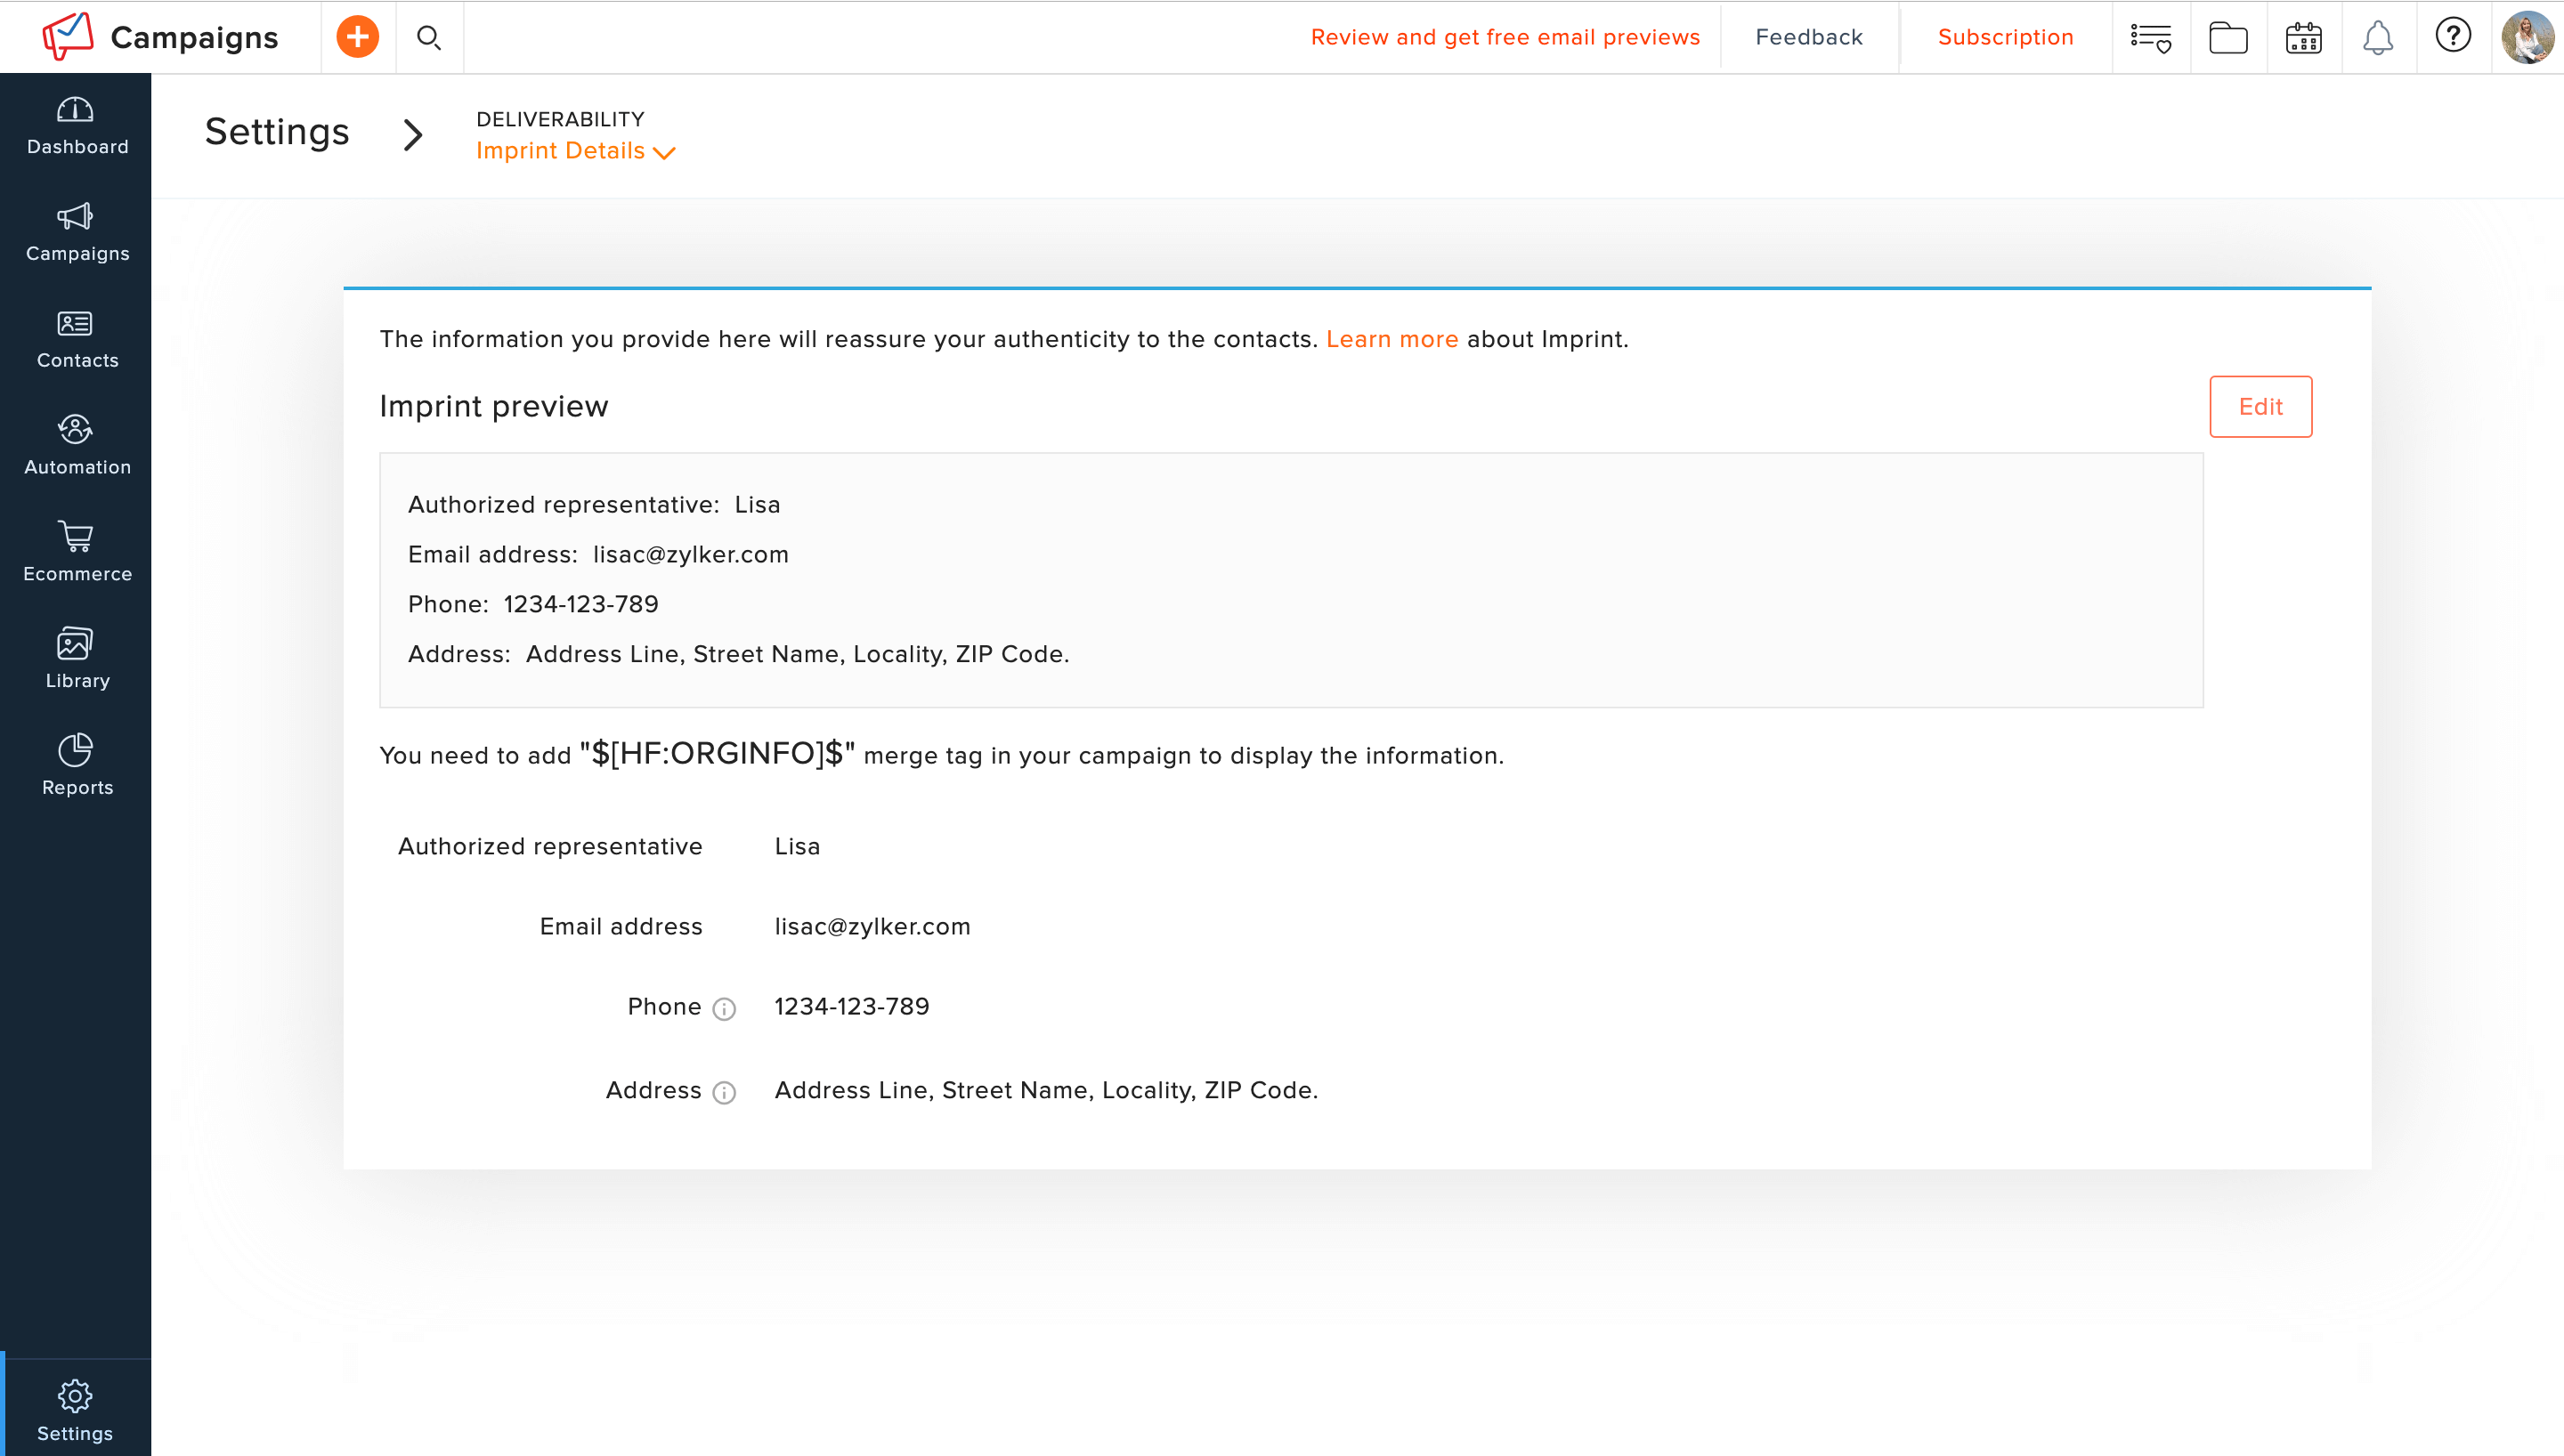Open Ecommerce cart in the sidebar

[77, 553]
